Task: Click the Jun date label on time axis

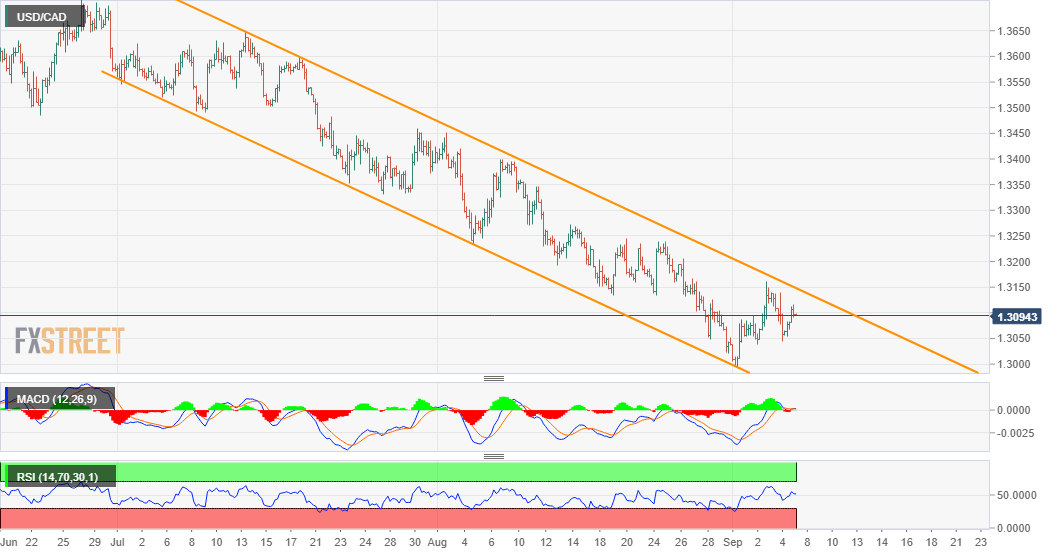Action: 10,542
